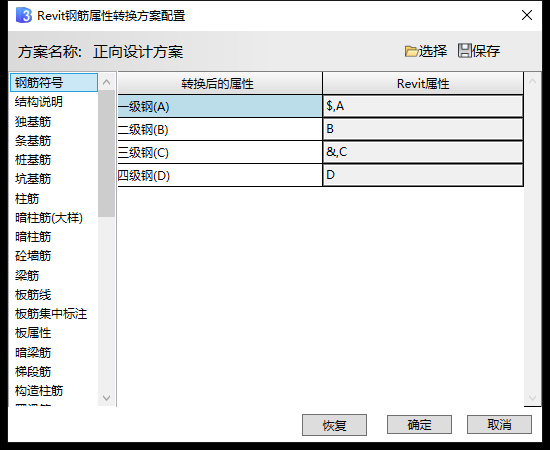Edit the Revit属性 field containing &,C
This screenshot has width=550, height=450.
point(423,152)
